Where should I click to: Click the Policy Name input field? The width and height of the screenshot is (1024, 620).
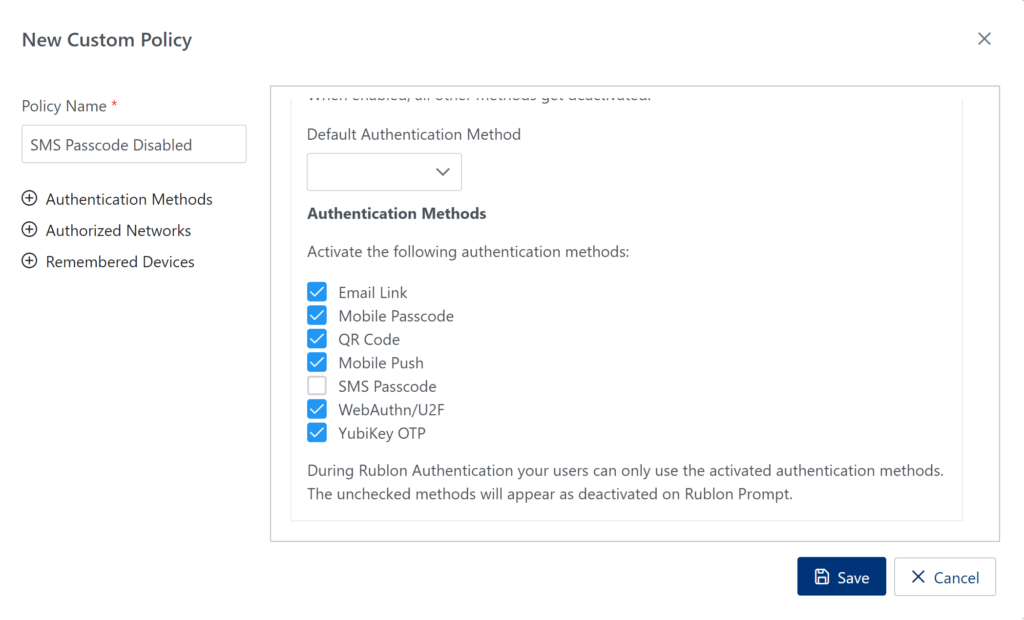click(x=133, y=144)
